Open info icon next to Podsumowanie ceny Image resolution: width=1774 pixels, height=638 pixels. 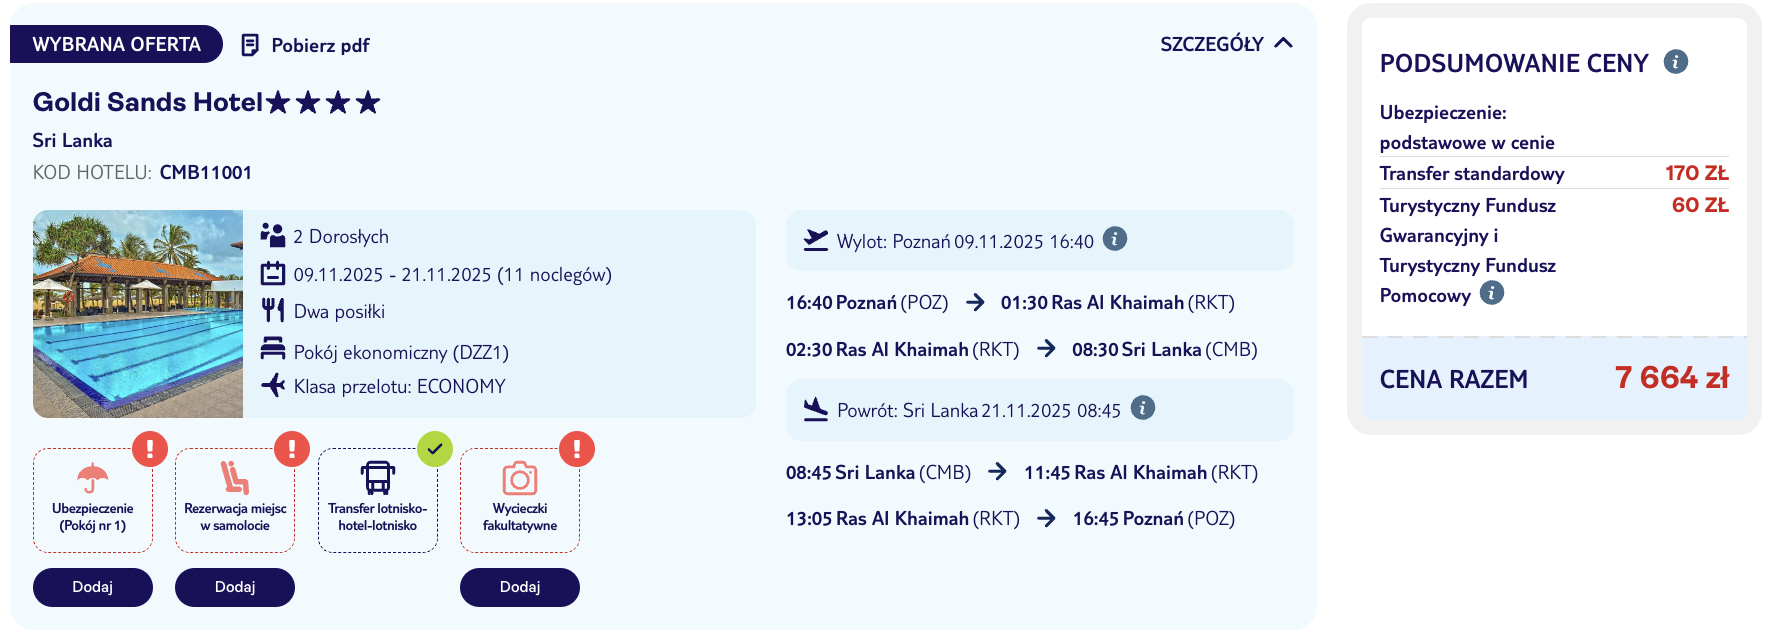tap(1676, 62)
